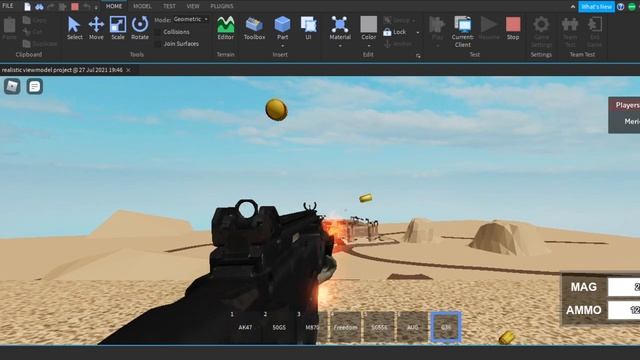Click the new file icon in quick access bar

pos(27,7)
